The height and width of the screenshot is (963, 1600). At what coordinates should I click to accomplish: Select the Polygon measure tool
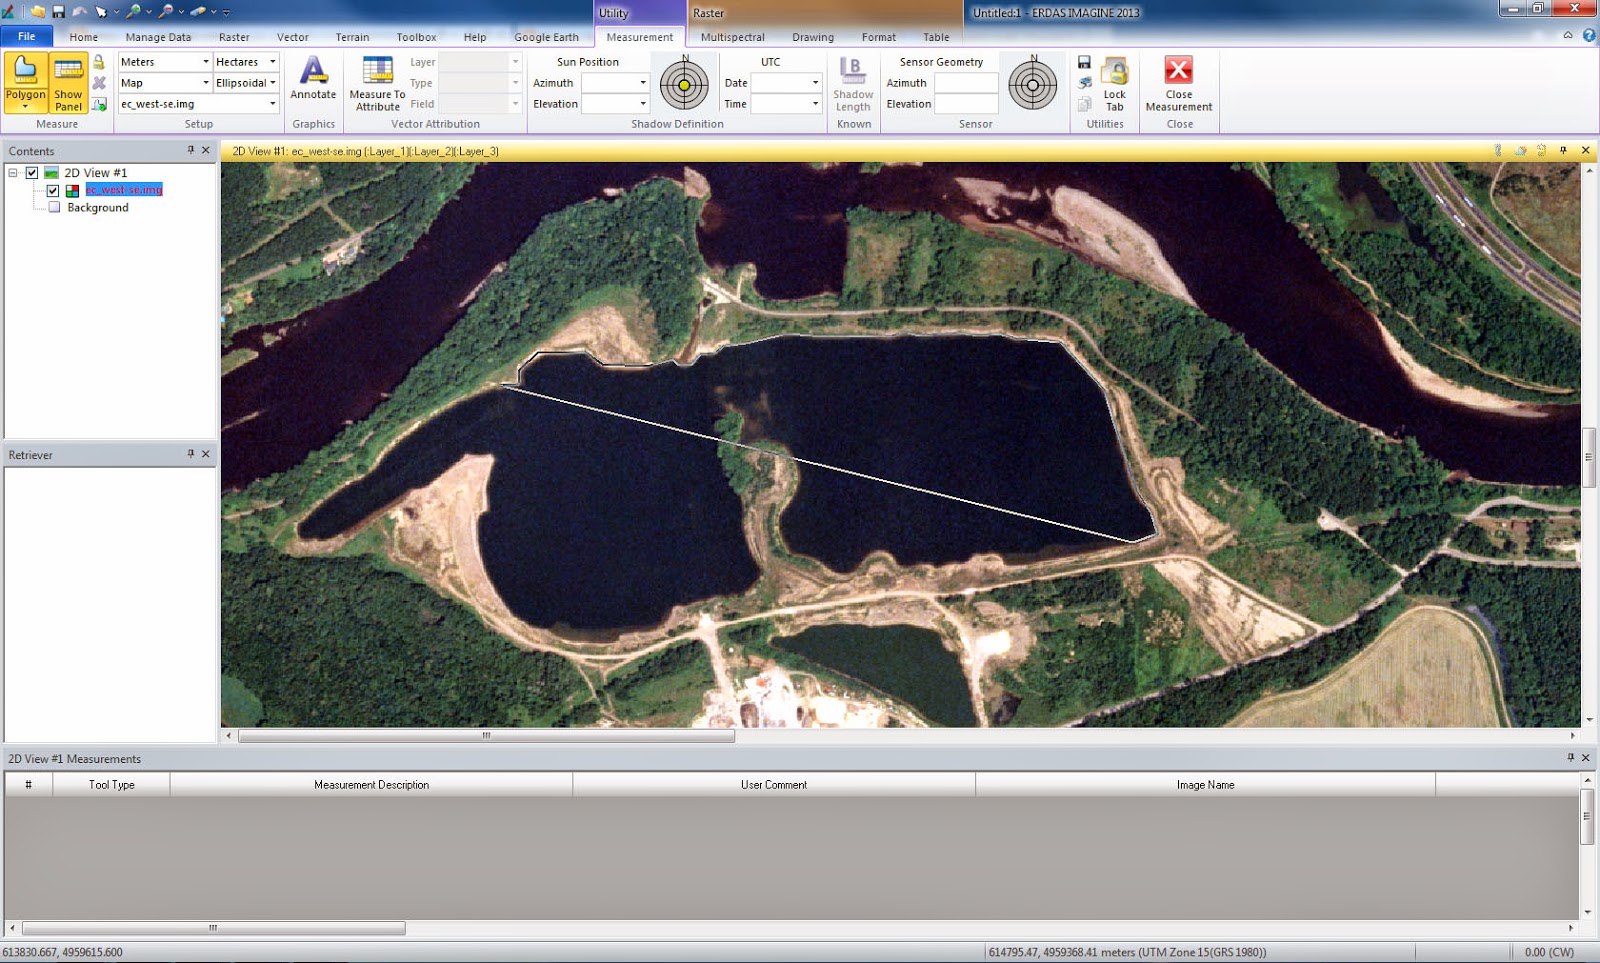point(25,82)
